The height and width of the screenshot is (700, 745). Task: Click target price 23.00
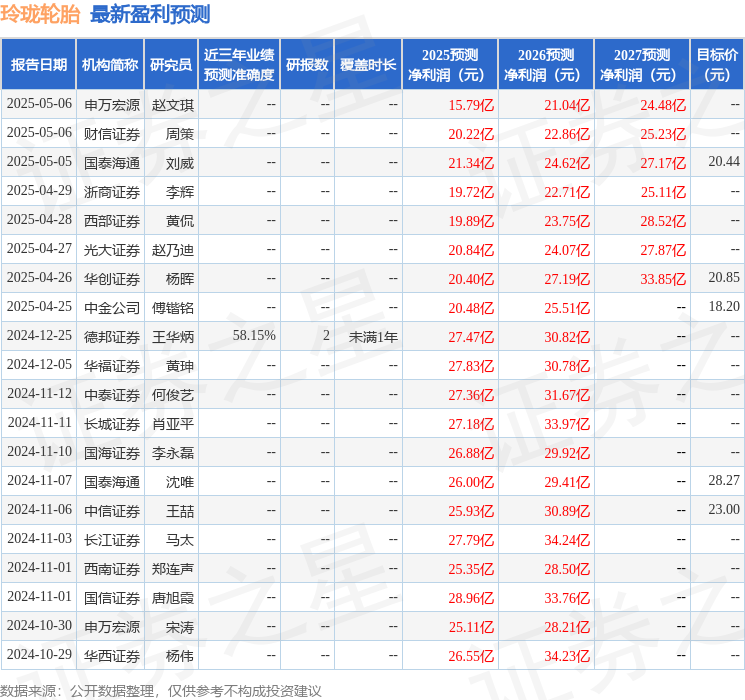724,509
